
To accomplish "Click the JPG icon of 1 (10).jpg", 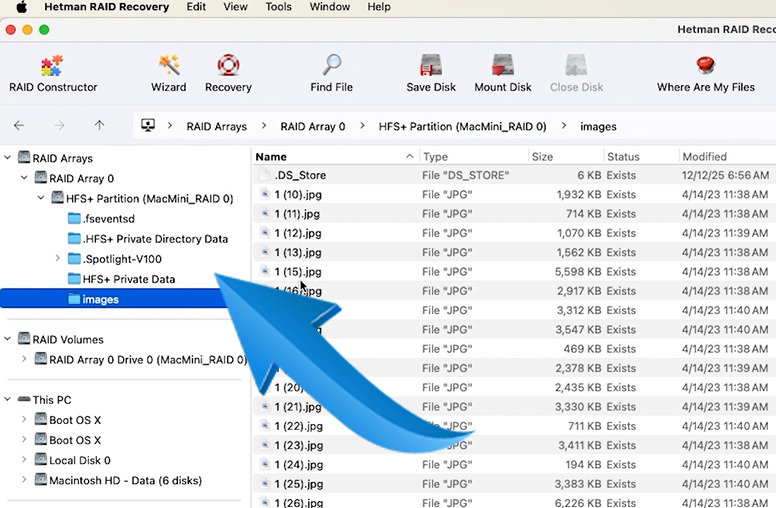I will point(265,194).
